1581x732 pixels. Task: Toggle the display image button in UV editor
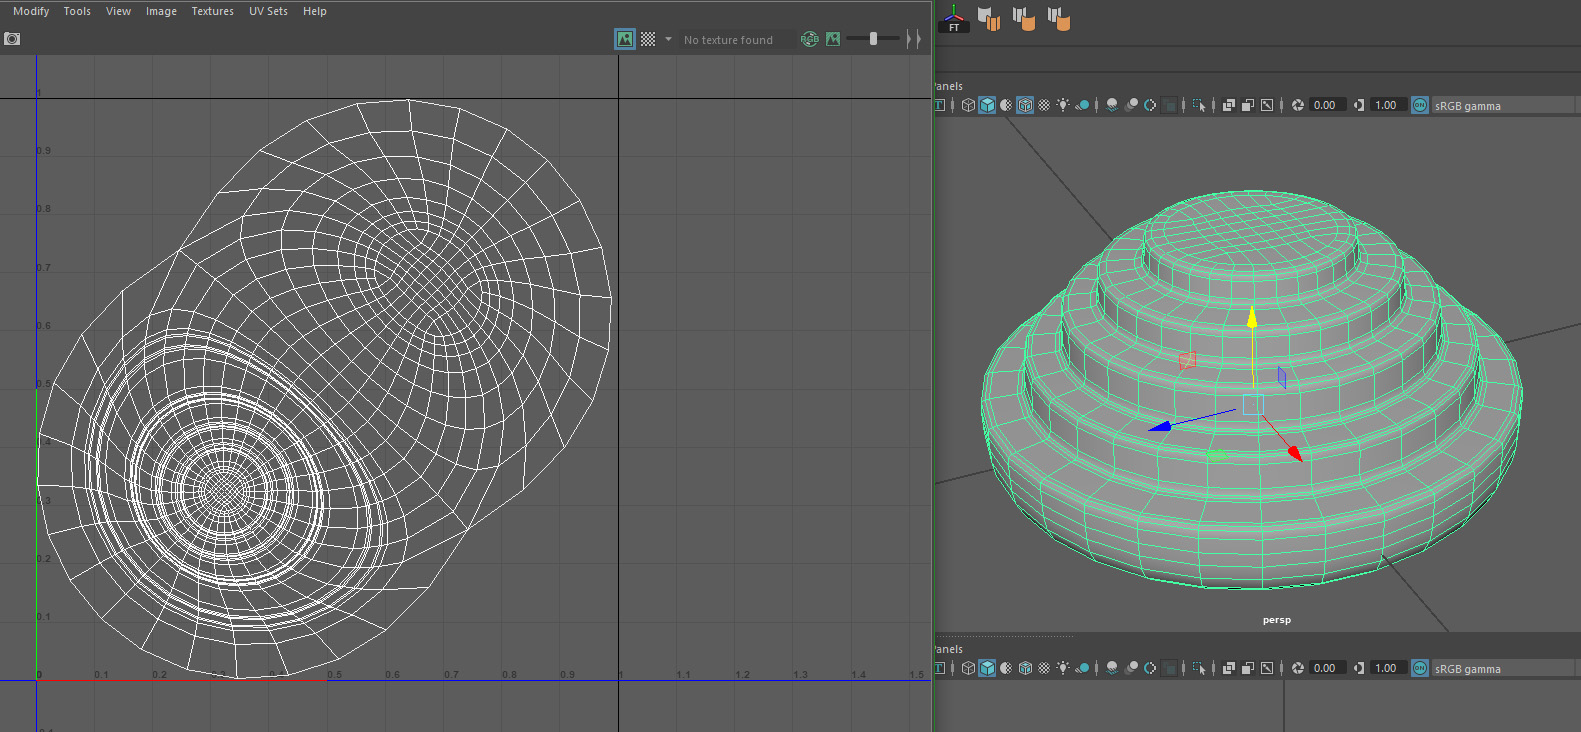click(625, 39)
